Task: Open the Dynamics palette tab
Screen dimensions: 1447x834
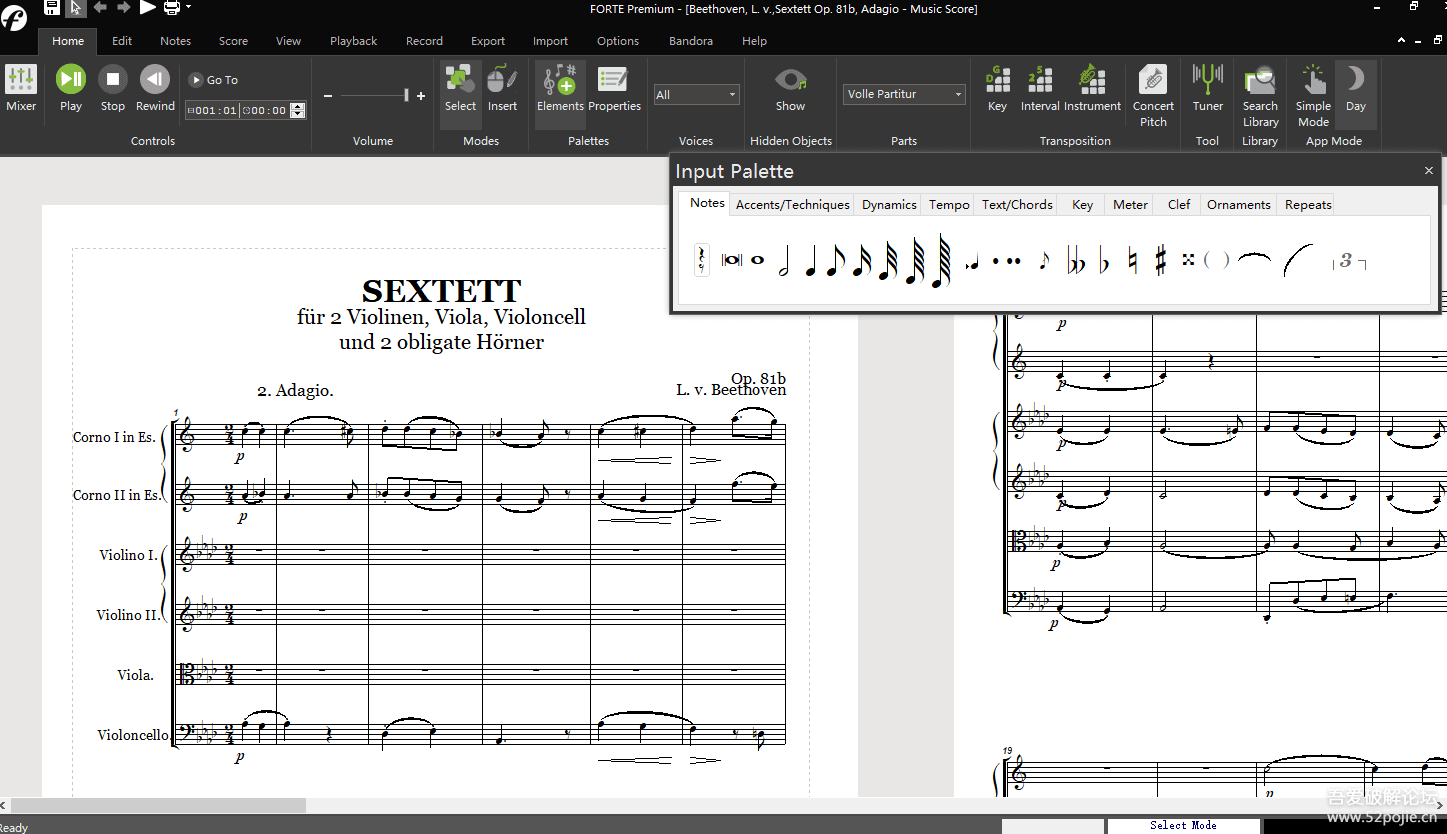Action: pyautogui.click(x=889, y=204)
